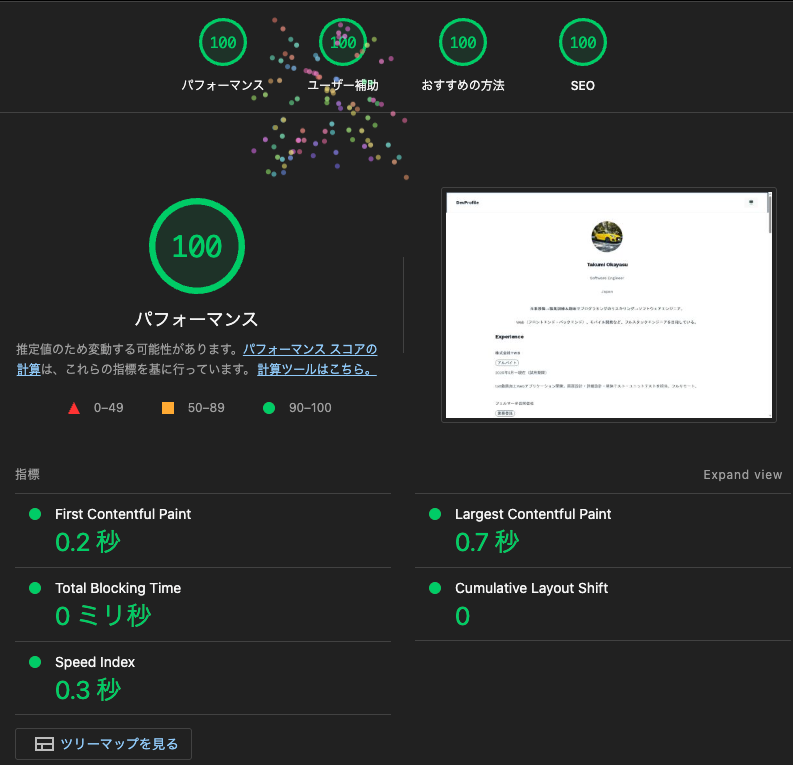Open the パフォーマンス スコアの計算 link
Viewport: 793px width, 765px height.
tap(310, 351)
